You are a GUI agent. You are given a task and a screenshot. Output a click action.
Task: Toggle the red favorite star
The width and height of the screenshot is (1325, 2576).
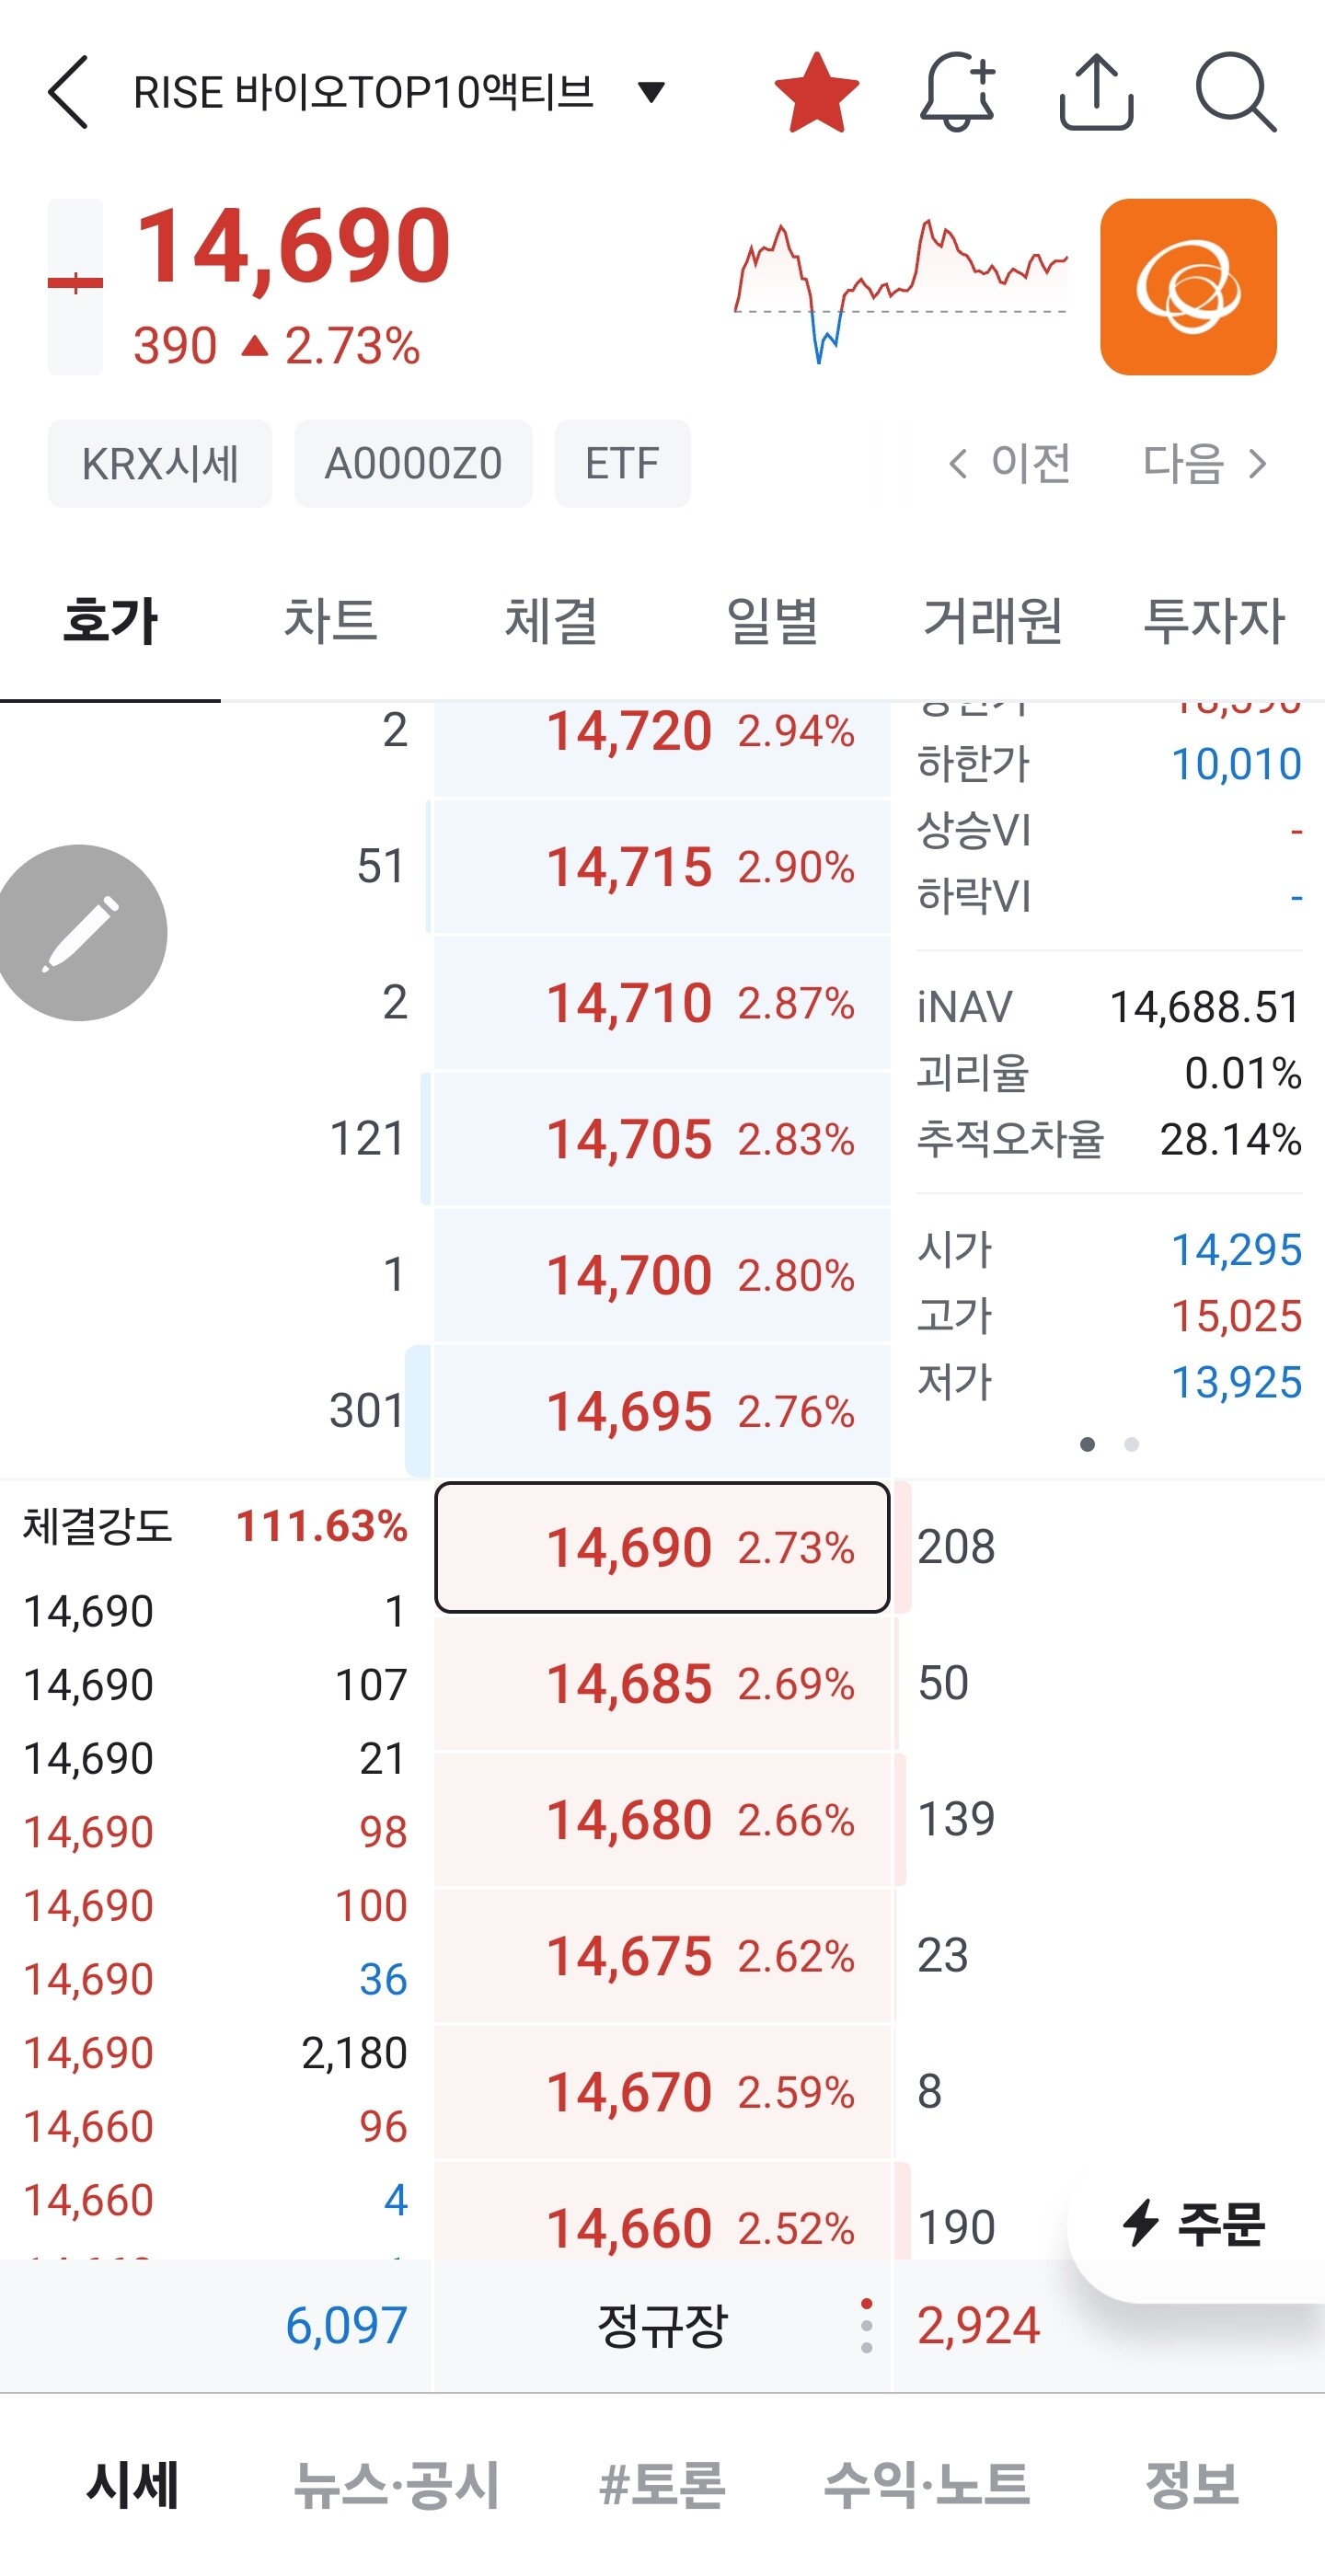[x=816, y=93]
